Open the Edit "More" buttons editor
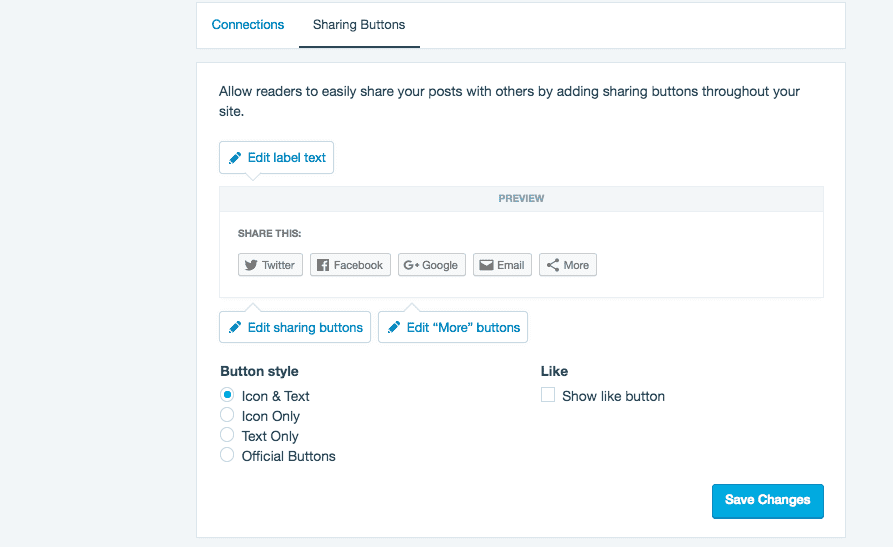Screen dimensions: 893x547 tap(453, 328)
